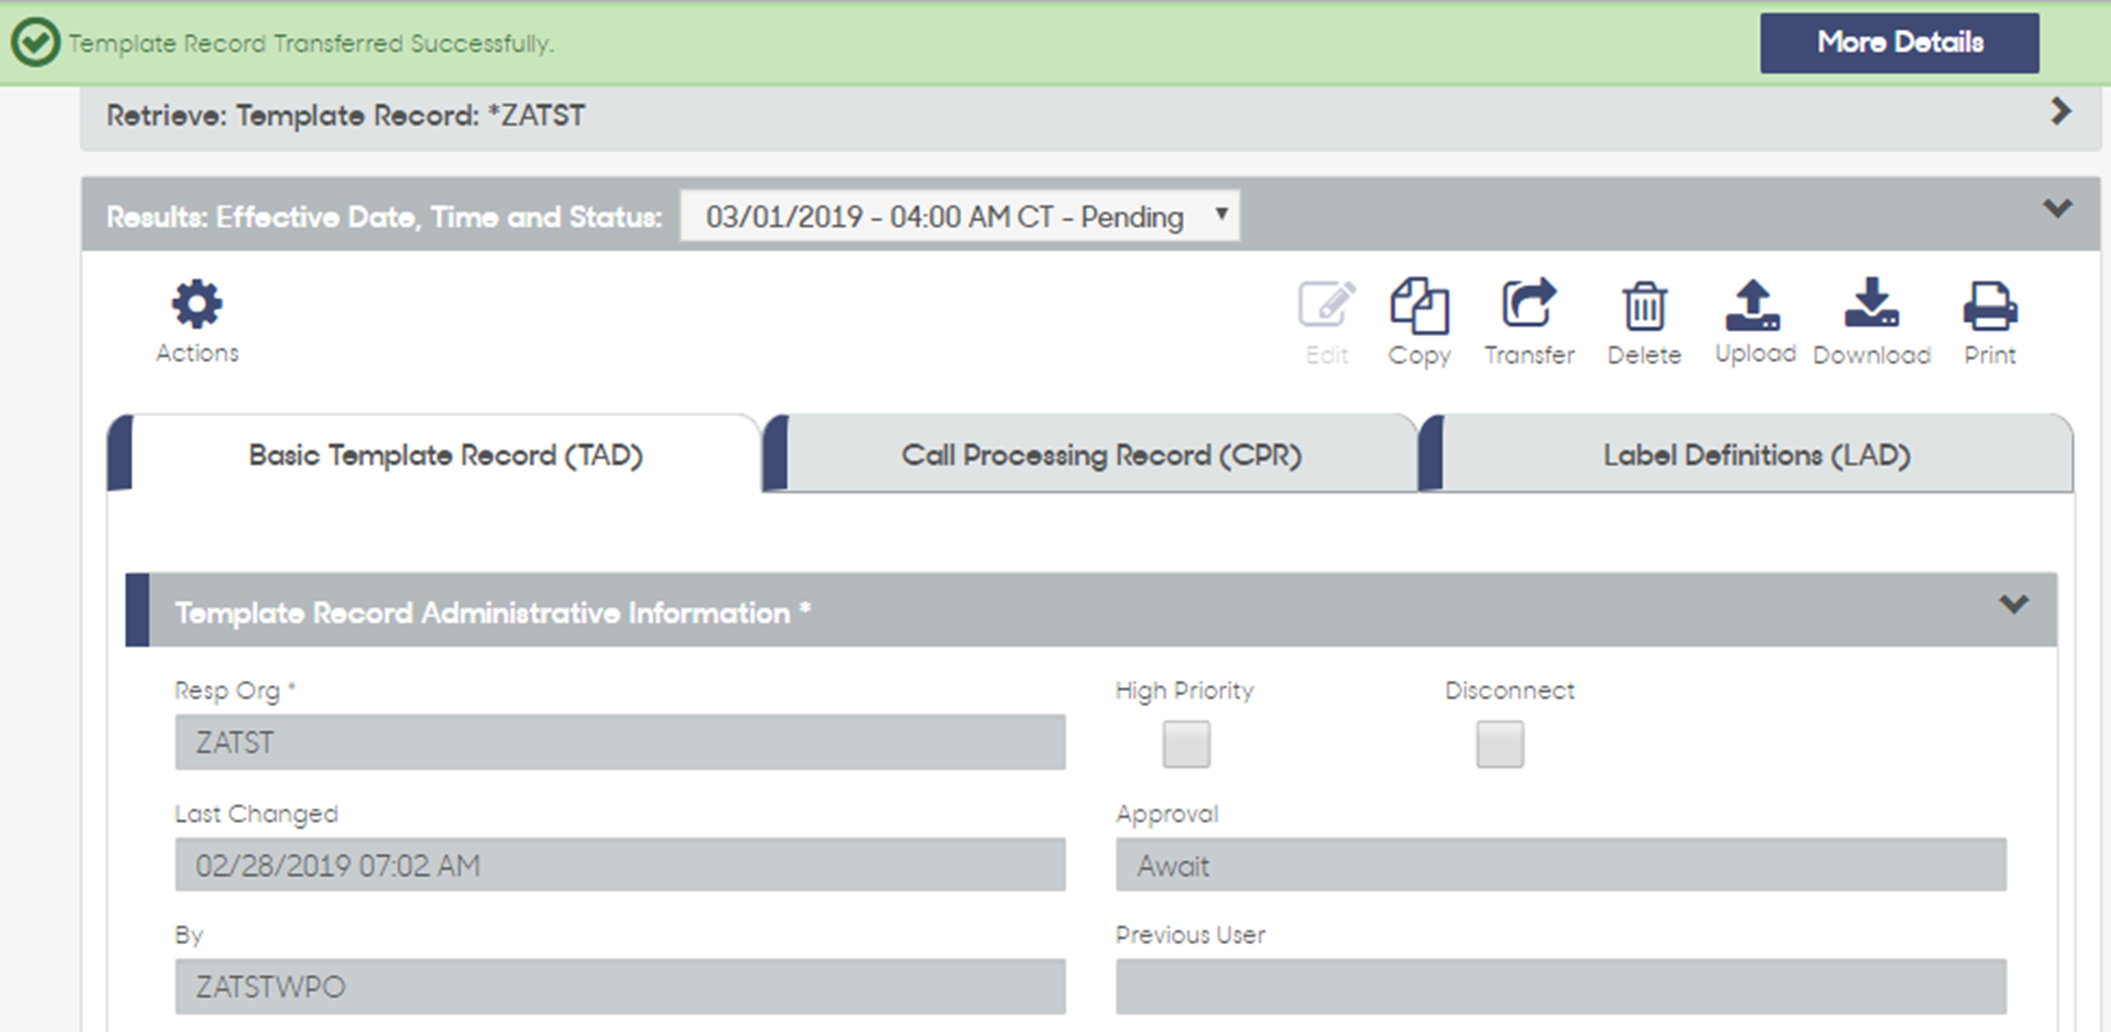Delete the template record
2111x1032 pixels.
click(x=1644, y=322)
